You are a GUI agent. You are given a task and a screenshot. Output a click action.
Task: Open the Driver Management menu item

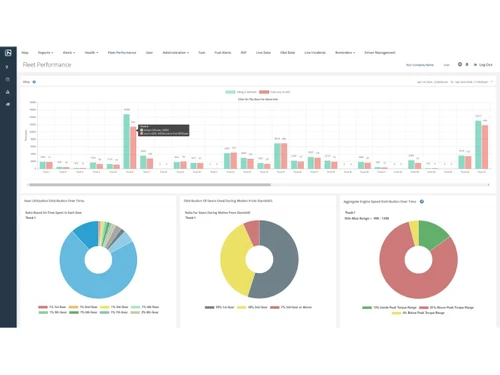click(380, 53)
